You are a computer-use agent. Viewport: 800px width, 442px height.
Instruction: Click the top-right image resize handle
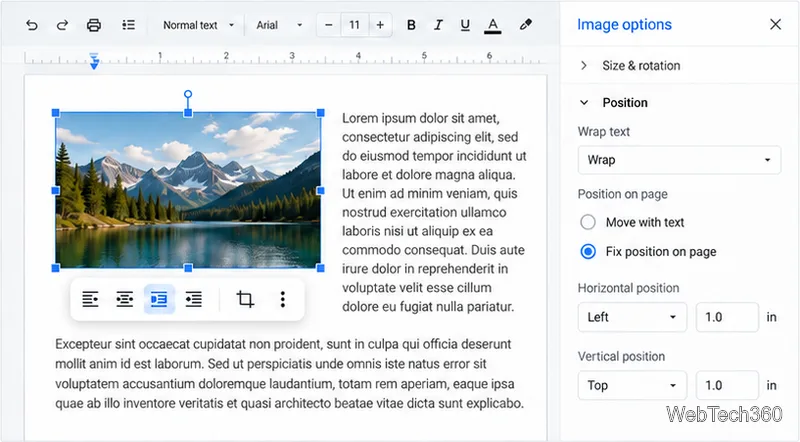coord(320,113)
